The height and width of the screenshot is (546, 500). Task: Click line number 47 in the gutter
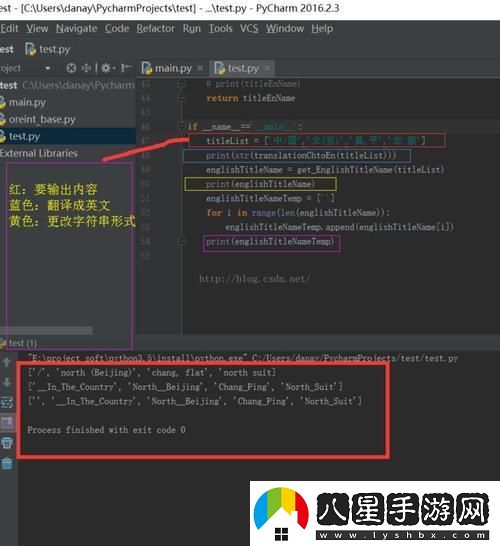145,141
